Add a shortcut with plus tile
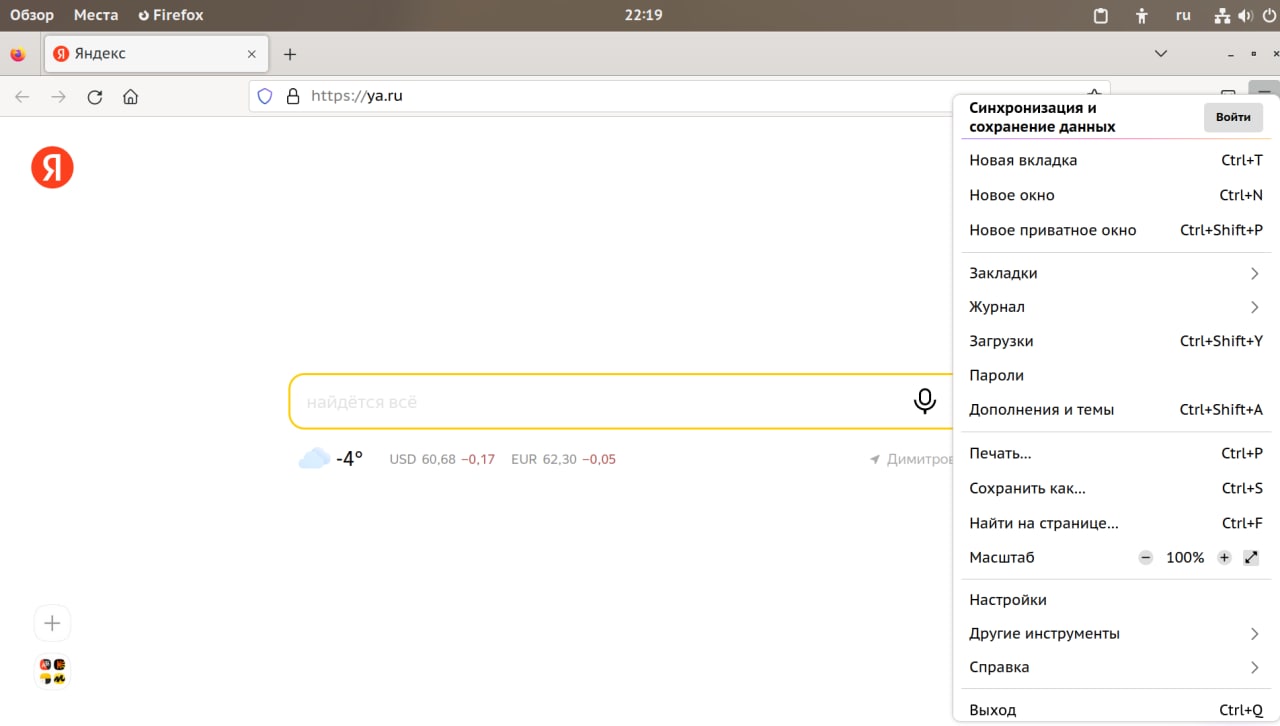Viewport: 1280px width, 726px height. pos(53,623)
